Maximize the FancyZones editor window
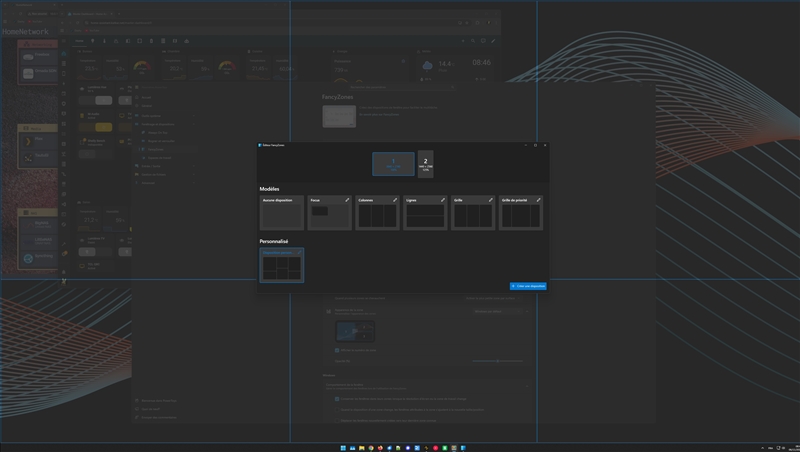Viewport: 800px width, 452px height. (535, 145)
